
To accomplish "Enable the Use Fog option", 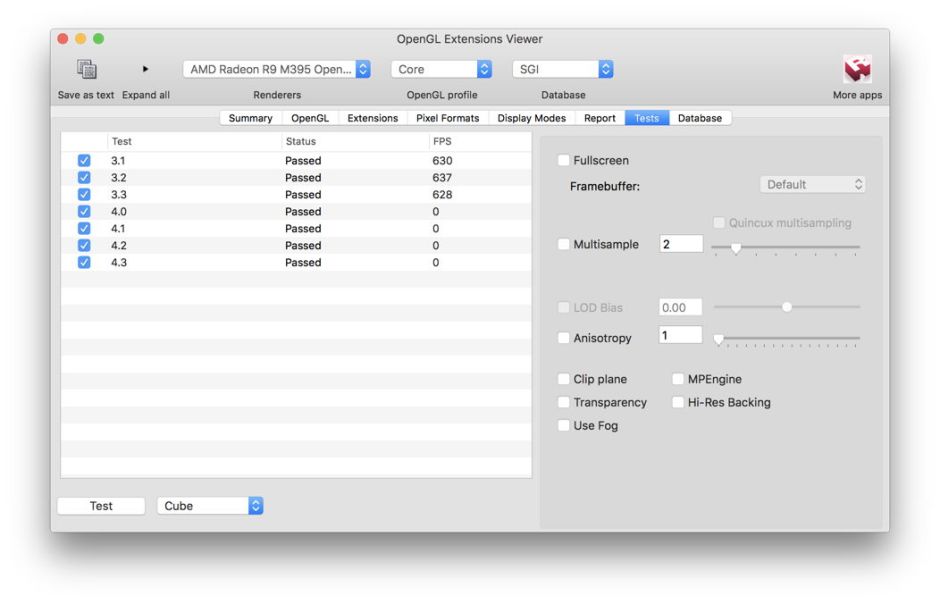I will coord(564,426).
